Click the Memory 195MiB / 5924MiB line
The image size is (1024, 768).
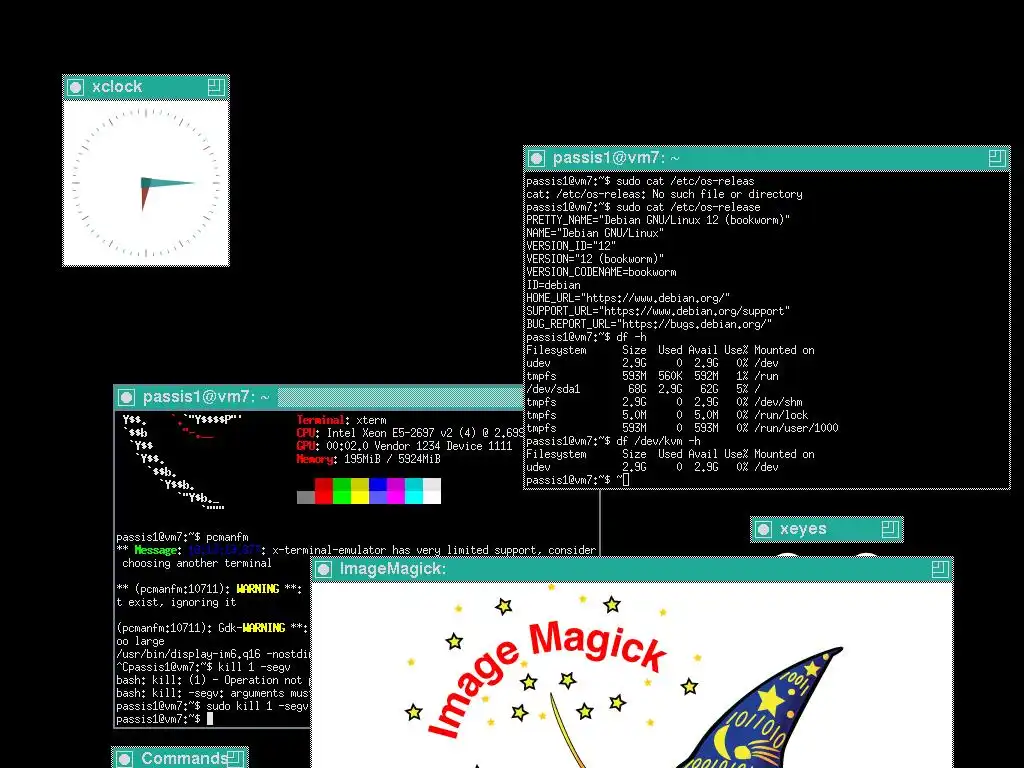pos(368,459)
